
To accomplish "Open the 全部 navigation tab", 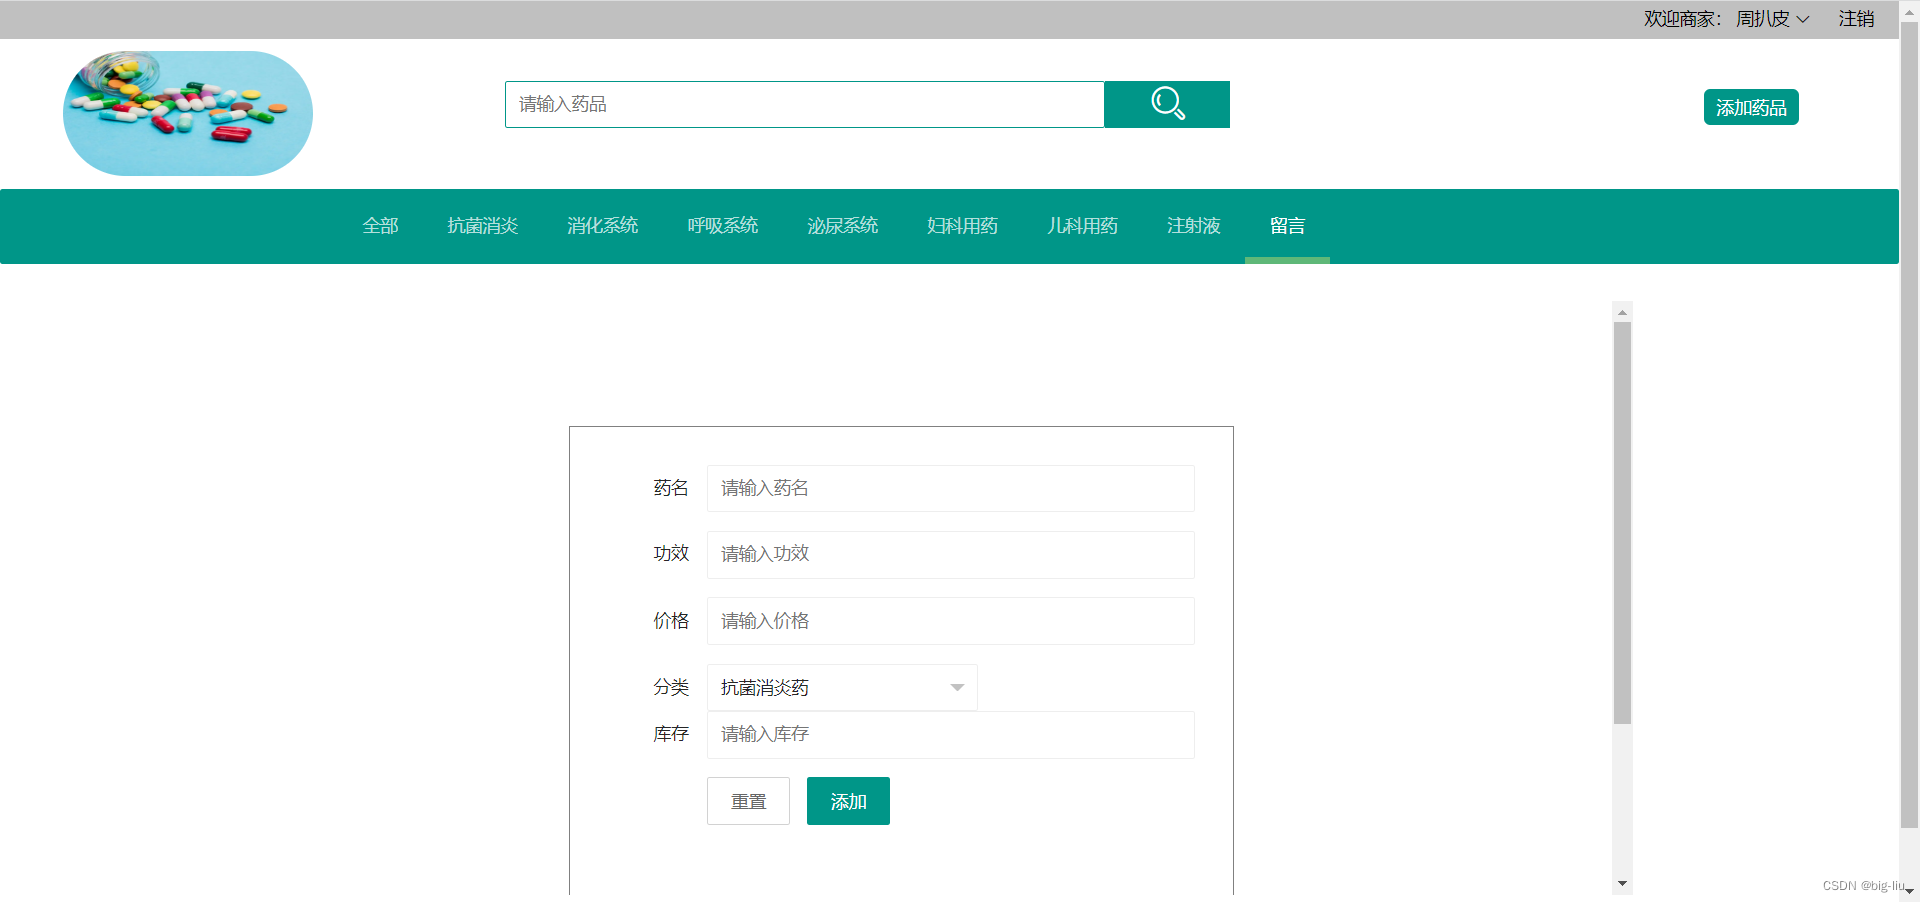I will [380, 226].
